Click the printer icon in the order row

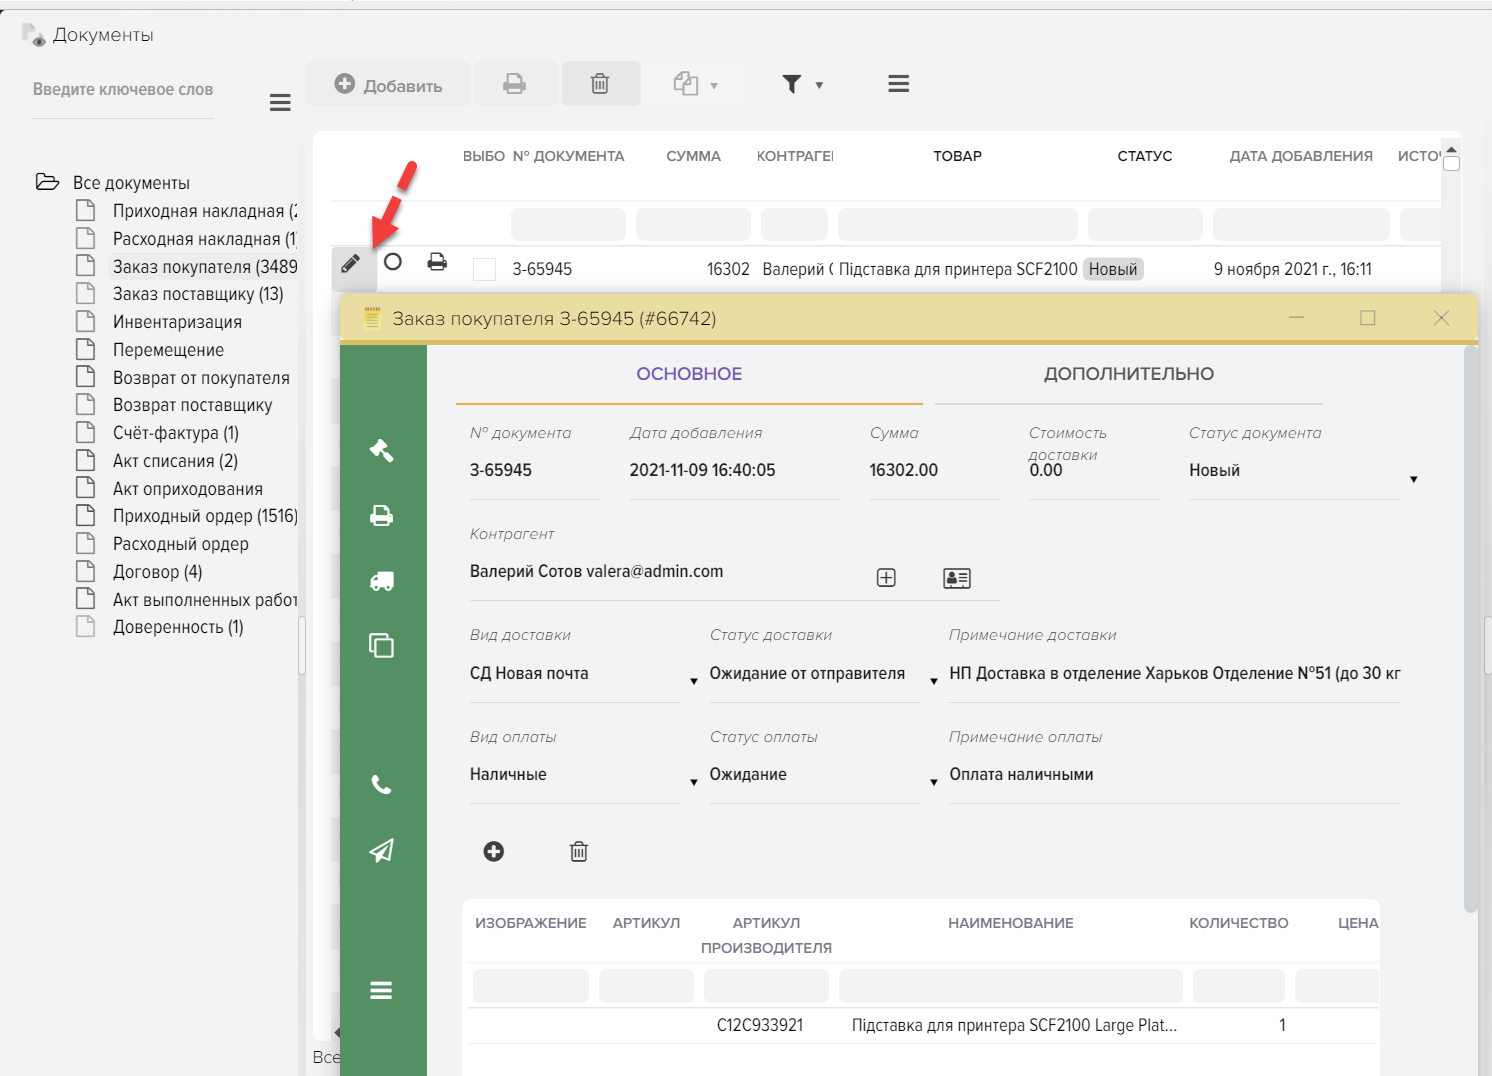(437, 262)
